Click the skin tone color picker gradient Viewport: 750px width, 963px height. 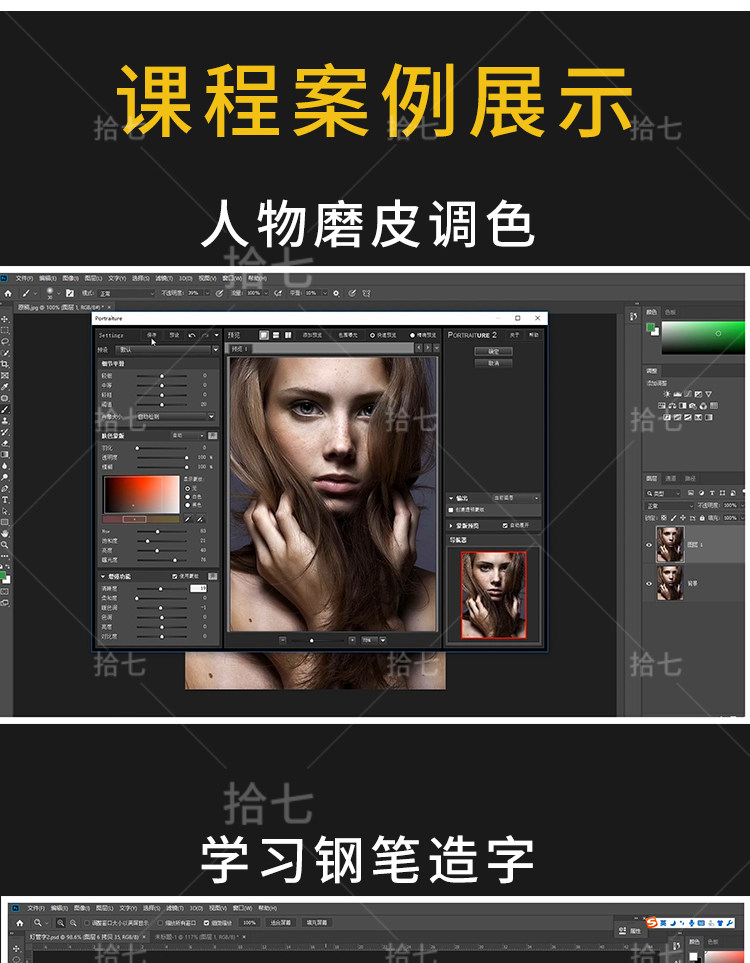(141, 494)
